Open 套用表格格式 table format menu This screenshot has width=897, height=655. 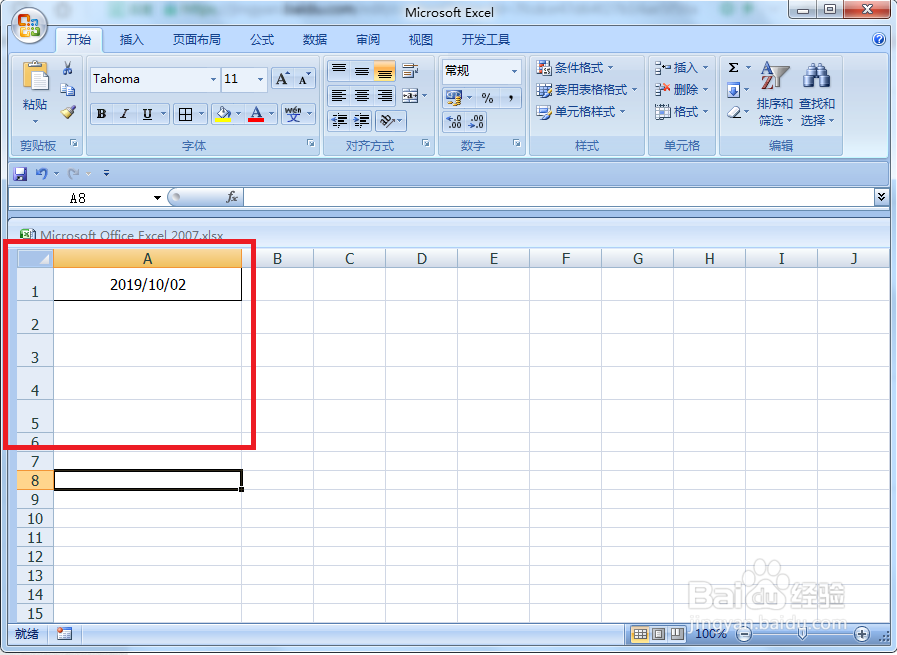point(588,90)
